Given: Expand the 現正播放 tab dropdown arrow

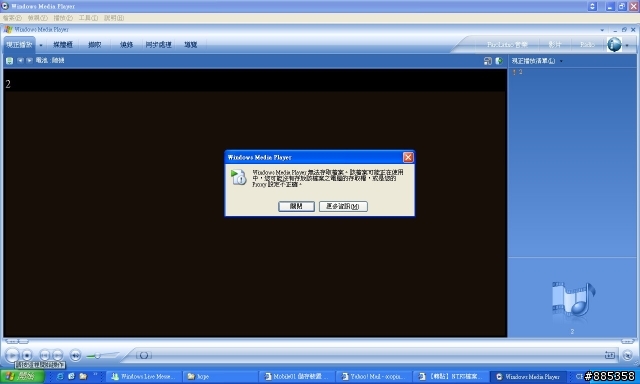Looking at the screenshot, I should tap(41, 45).
